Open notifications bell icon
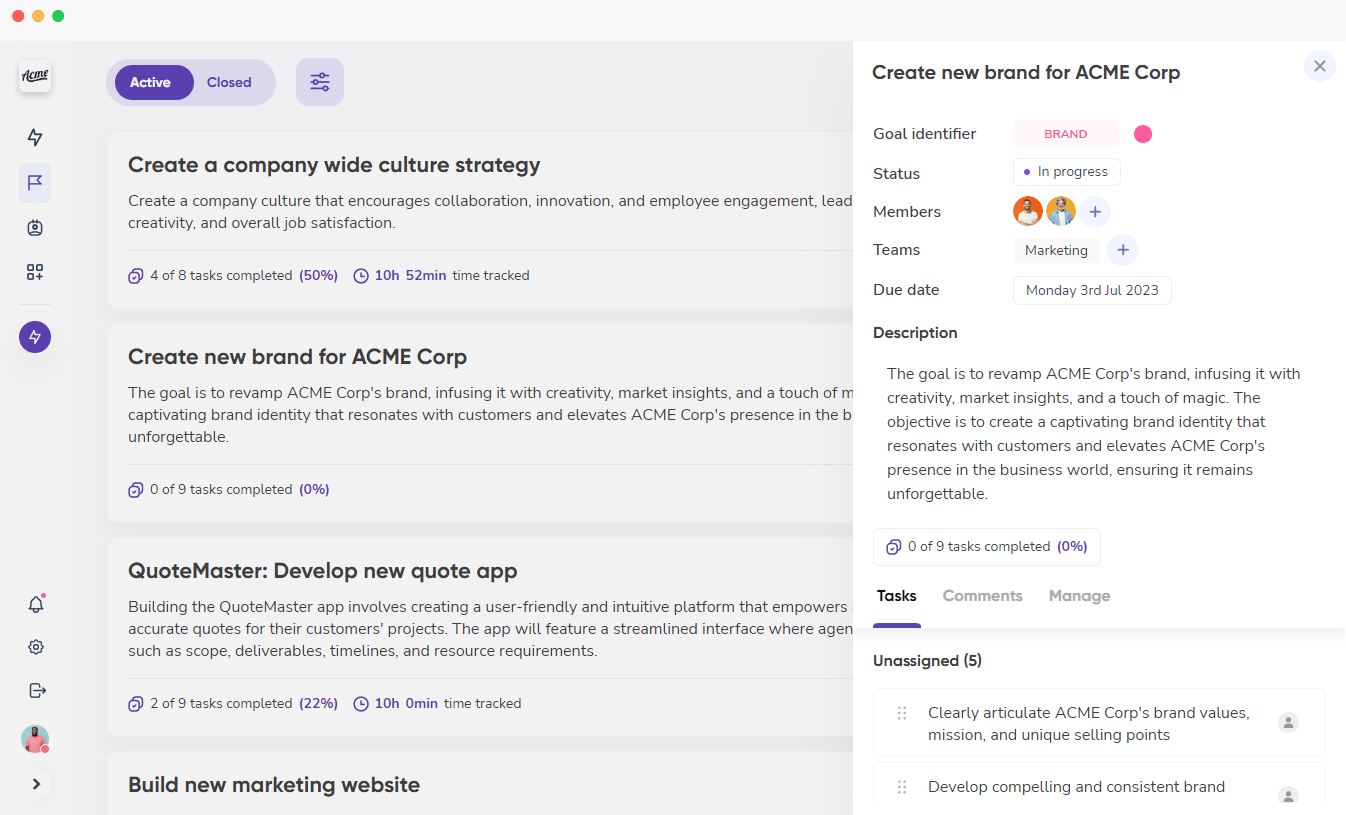The width and height of the screenshot is (1346, 815). pos(36,604)
